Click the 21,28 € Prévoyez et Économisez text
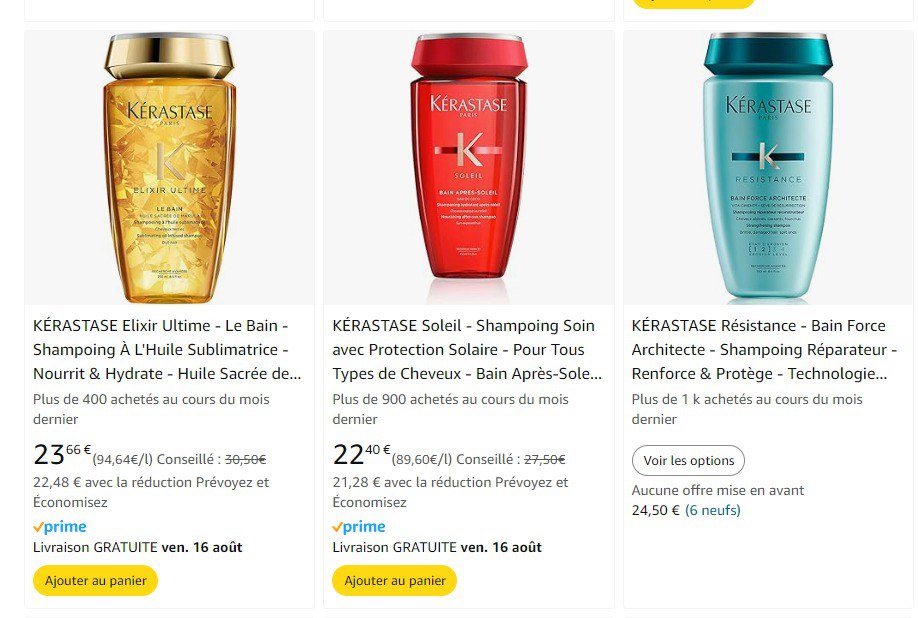This screenshot has width=918, height=618. [x=450, y=492]
